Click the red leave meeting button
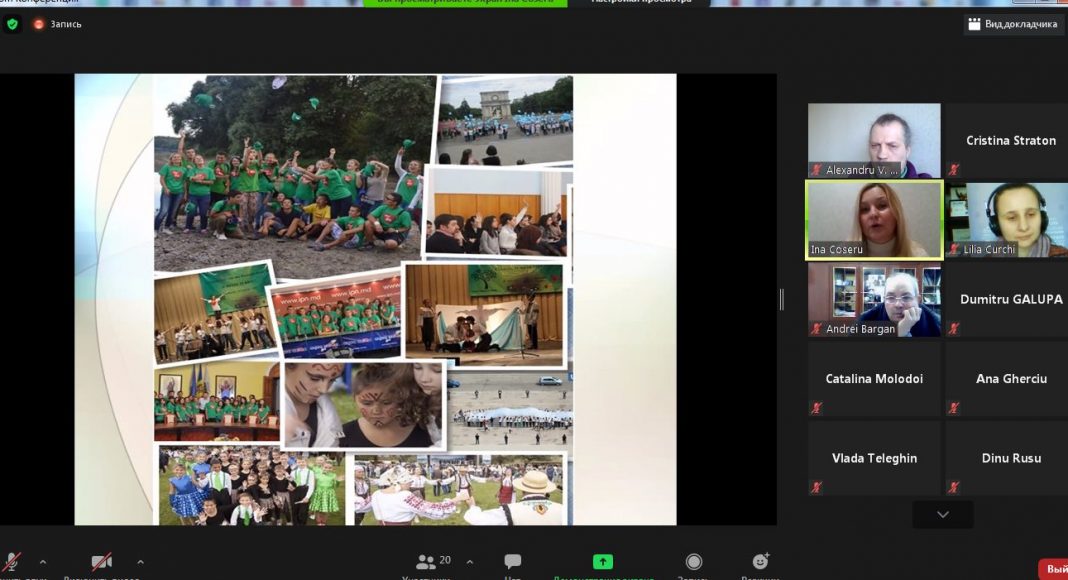The height and width of the screenshot is (580, 1068). pyautogui.click(x=1053, y=569)
